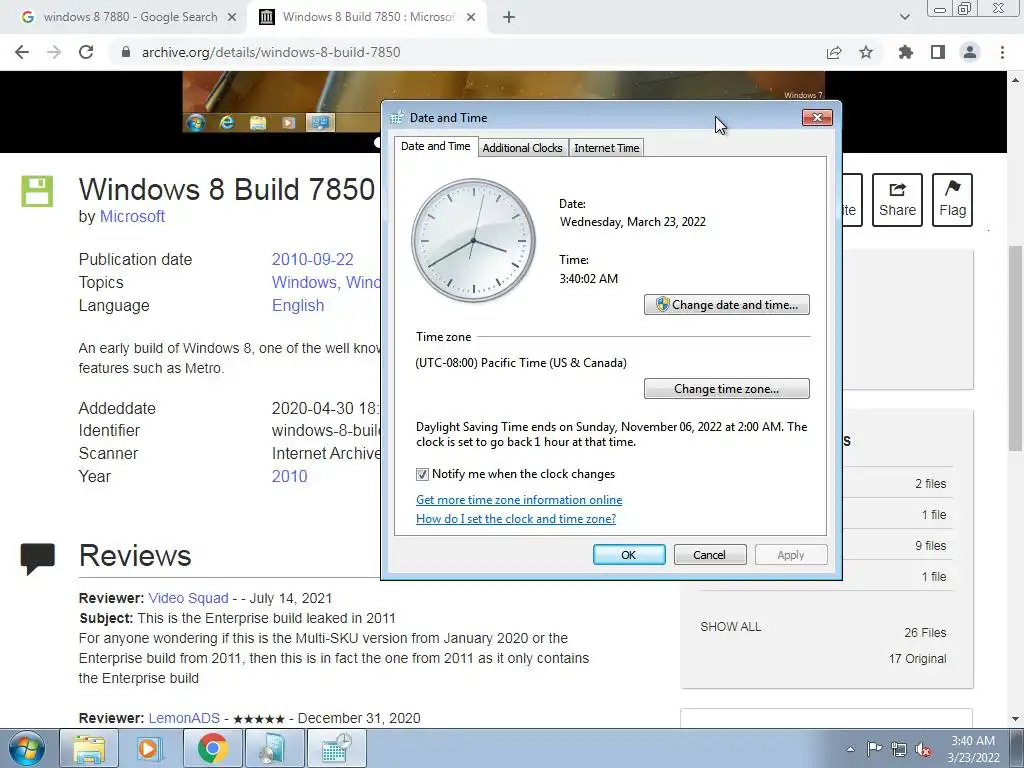The width and height of the screenshot is (1024, 768).
Task: Reload the archive.org page
Action: [86, 52]
